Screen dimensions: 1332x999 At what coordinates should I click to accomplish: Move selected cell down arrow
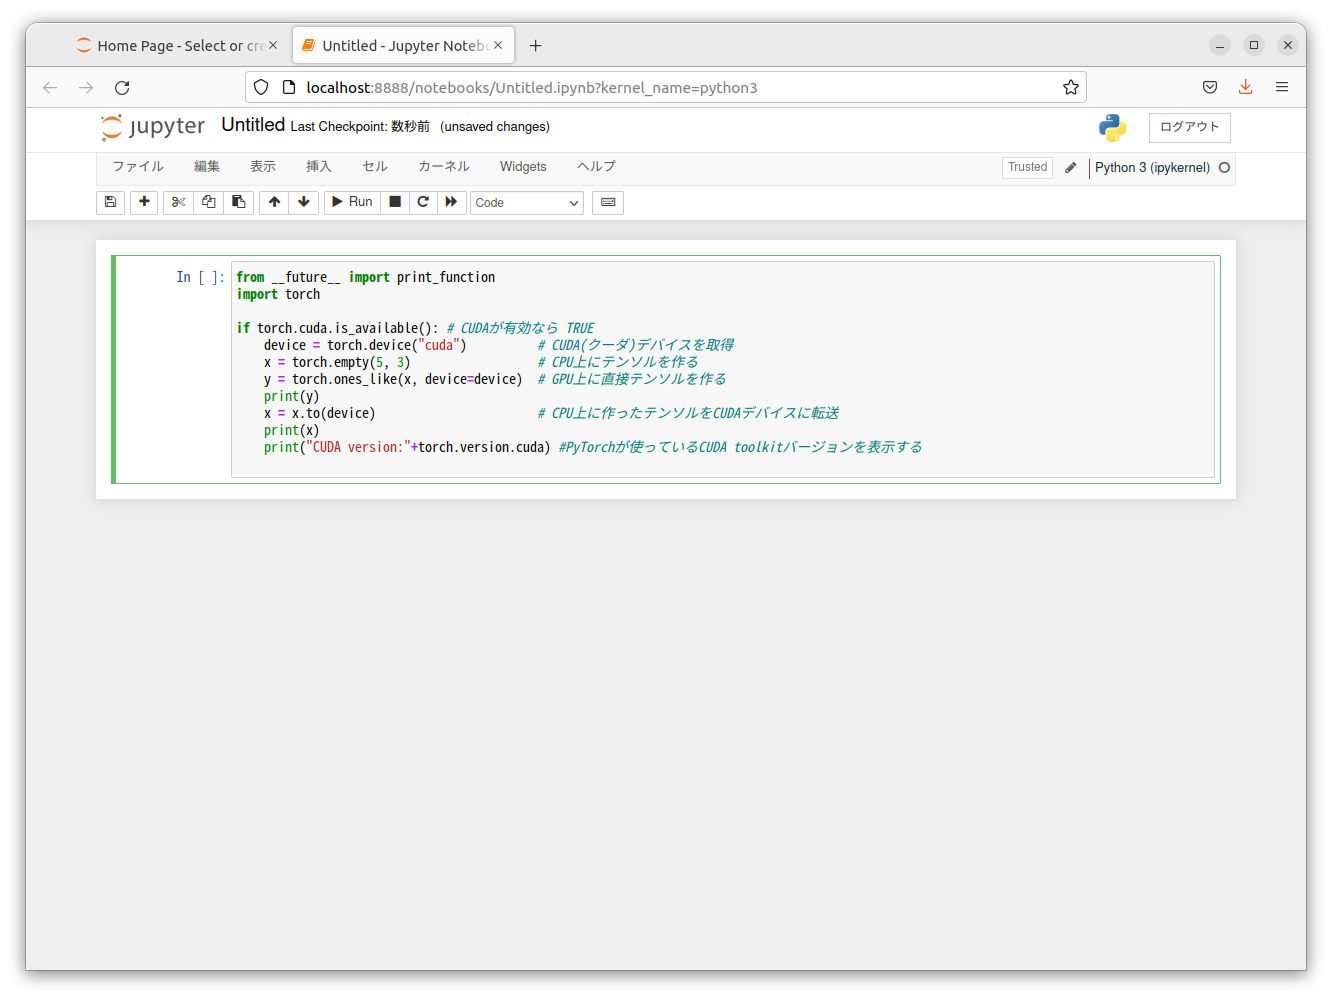[304, 202]
